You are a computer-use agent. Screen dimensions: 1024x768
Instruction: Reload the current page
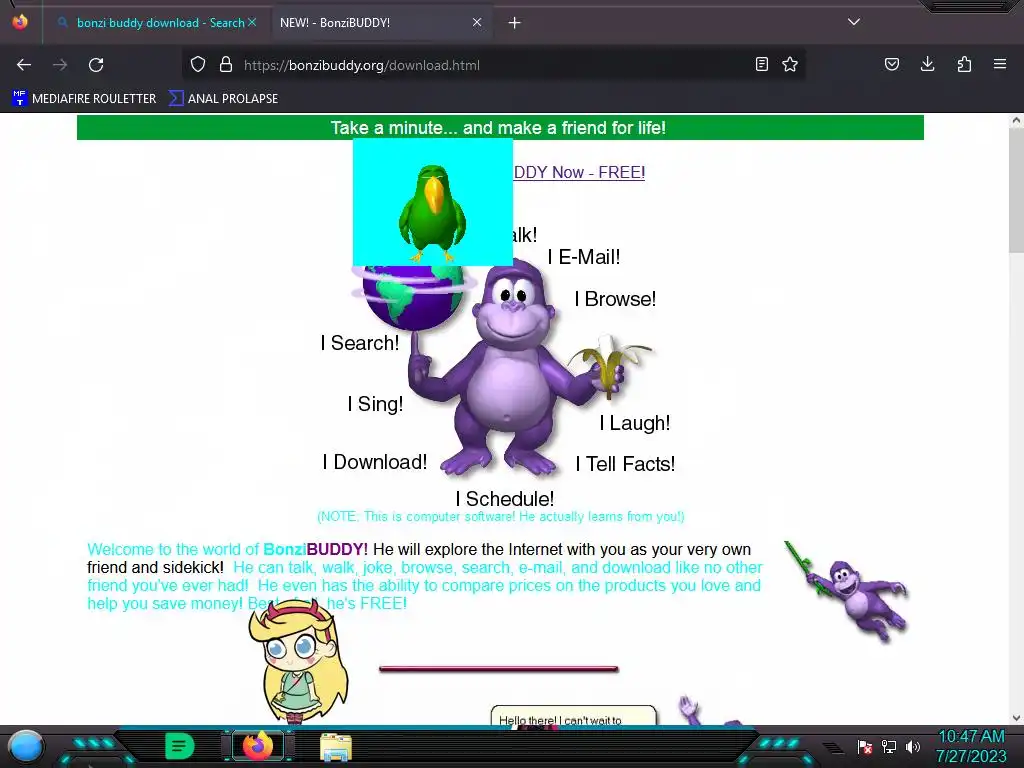coord(96,65)
